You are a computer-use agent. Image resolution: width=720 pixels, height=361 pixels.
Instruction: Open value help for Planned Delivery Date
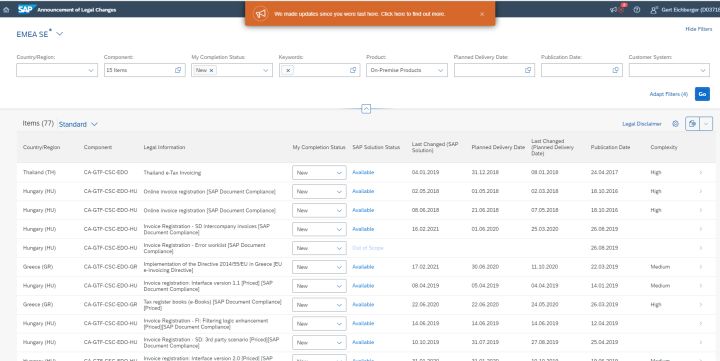pos(528,70)
